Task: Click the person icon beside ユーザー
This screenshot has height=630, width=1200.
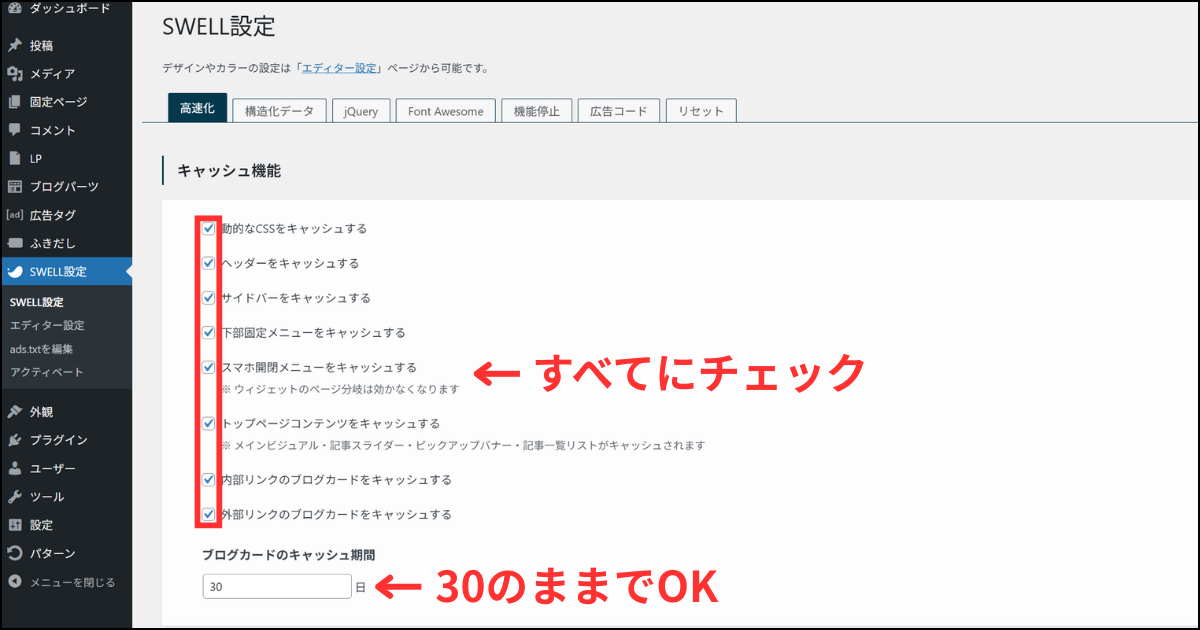Action: point(15,468)
